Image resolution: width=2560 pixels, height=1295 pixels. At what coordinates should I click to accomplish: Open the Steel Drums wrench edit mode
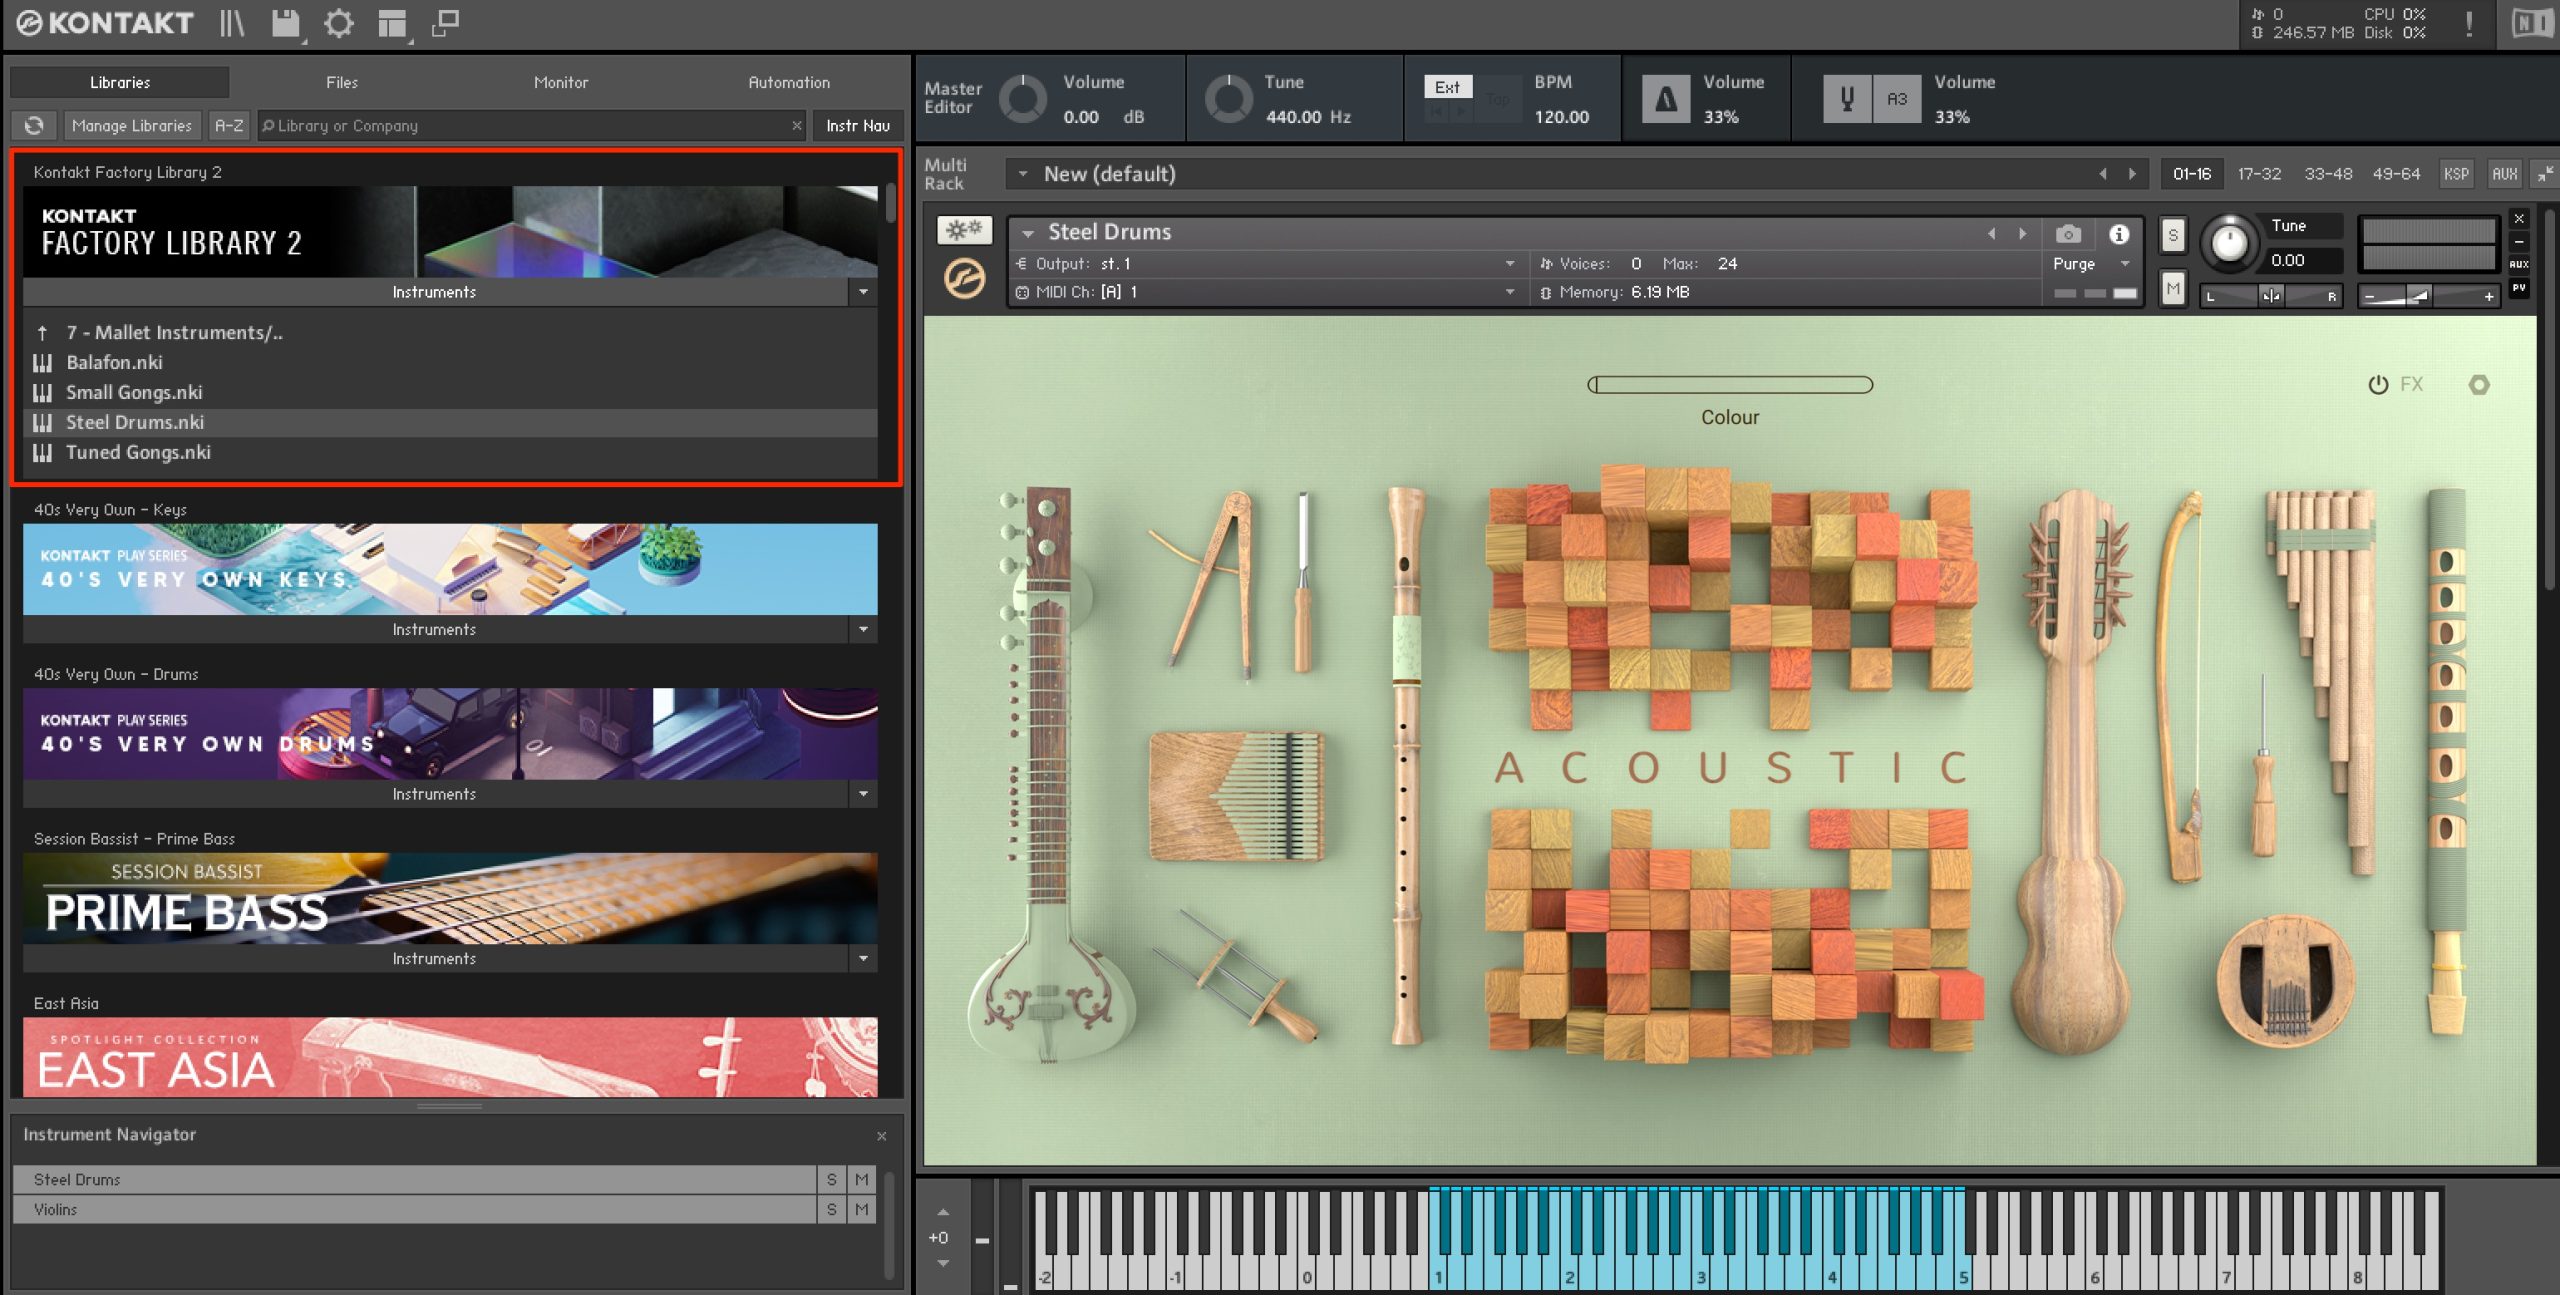(964, 231)
